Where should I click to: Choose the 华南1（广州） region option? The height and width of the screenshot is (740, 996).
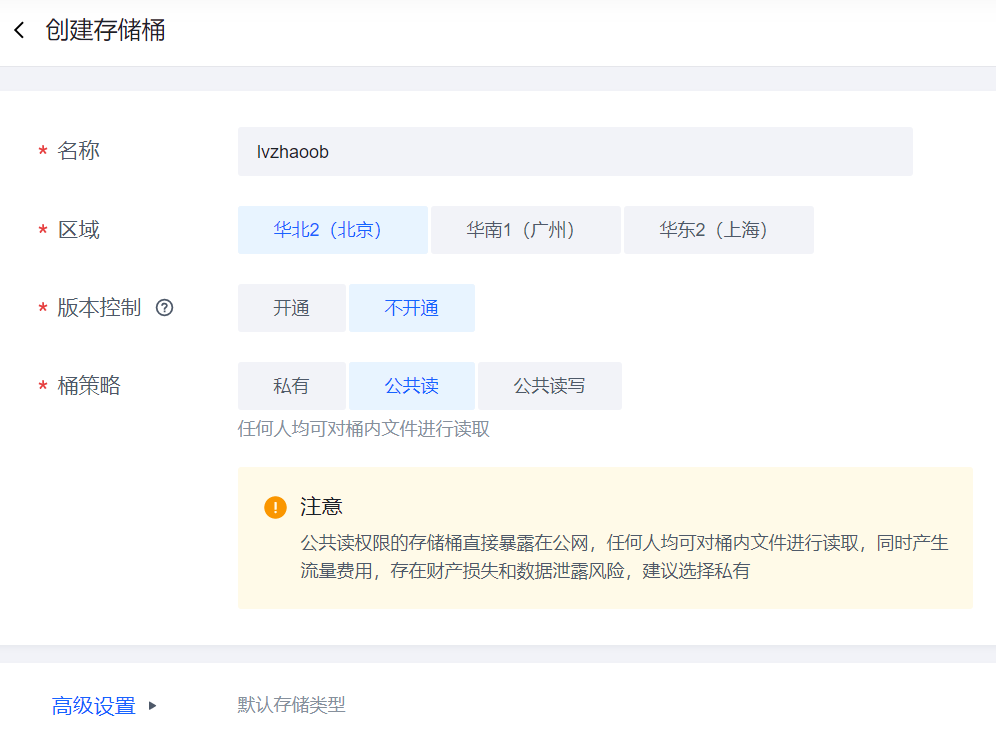pos(525,230)
